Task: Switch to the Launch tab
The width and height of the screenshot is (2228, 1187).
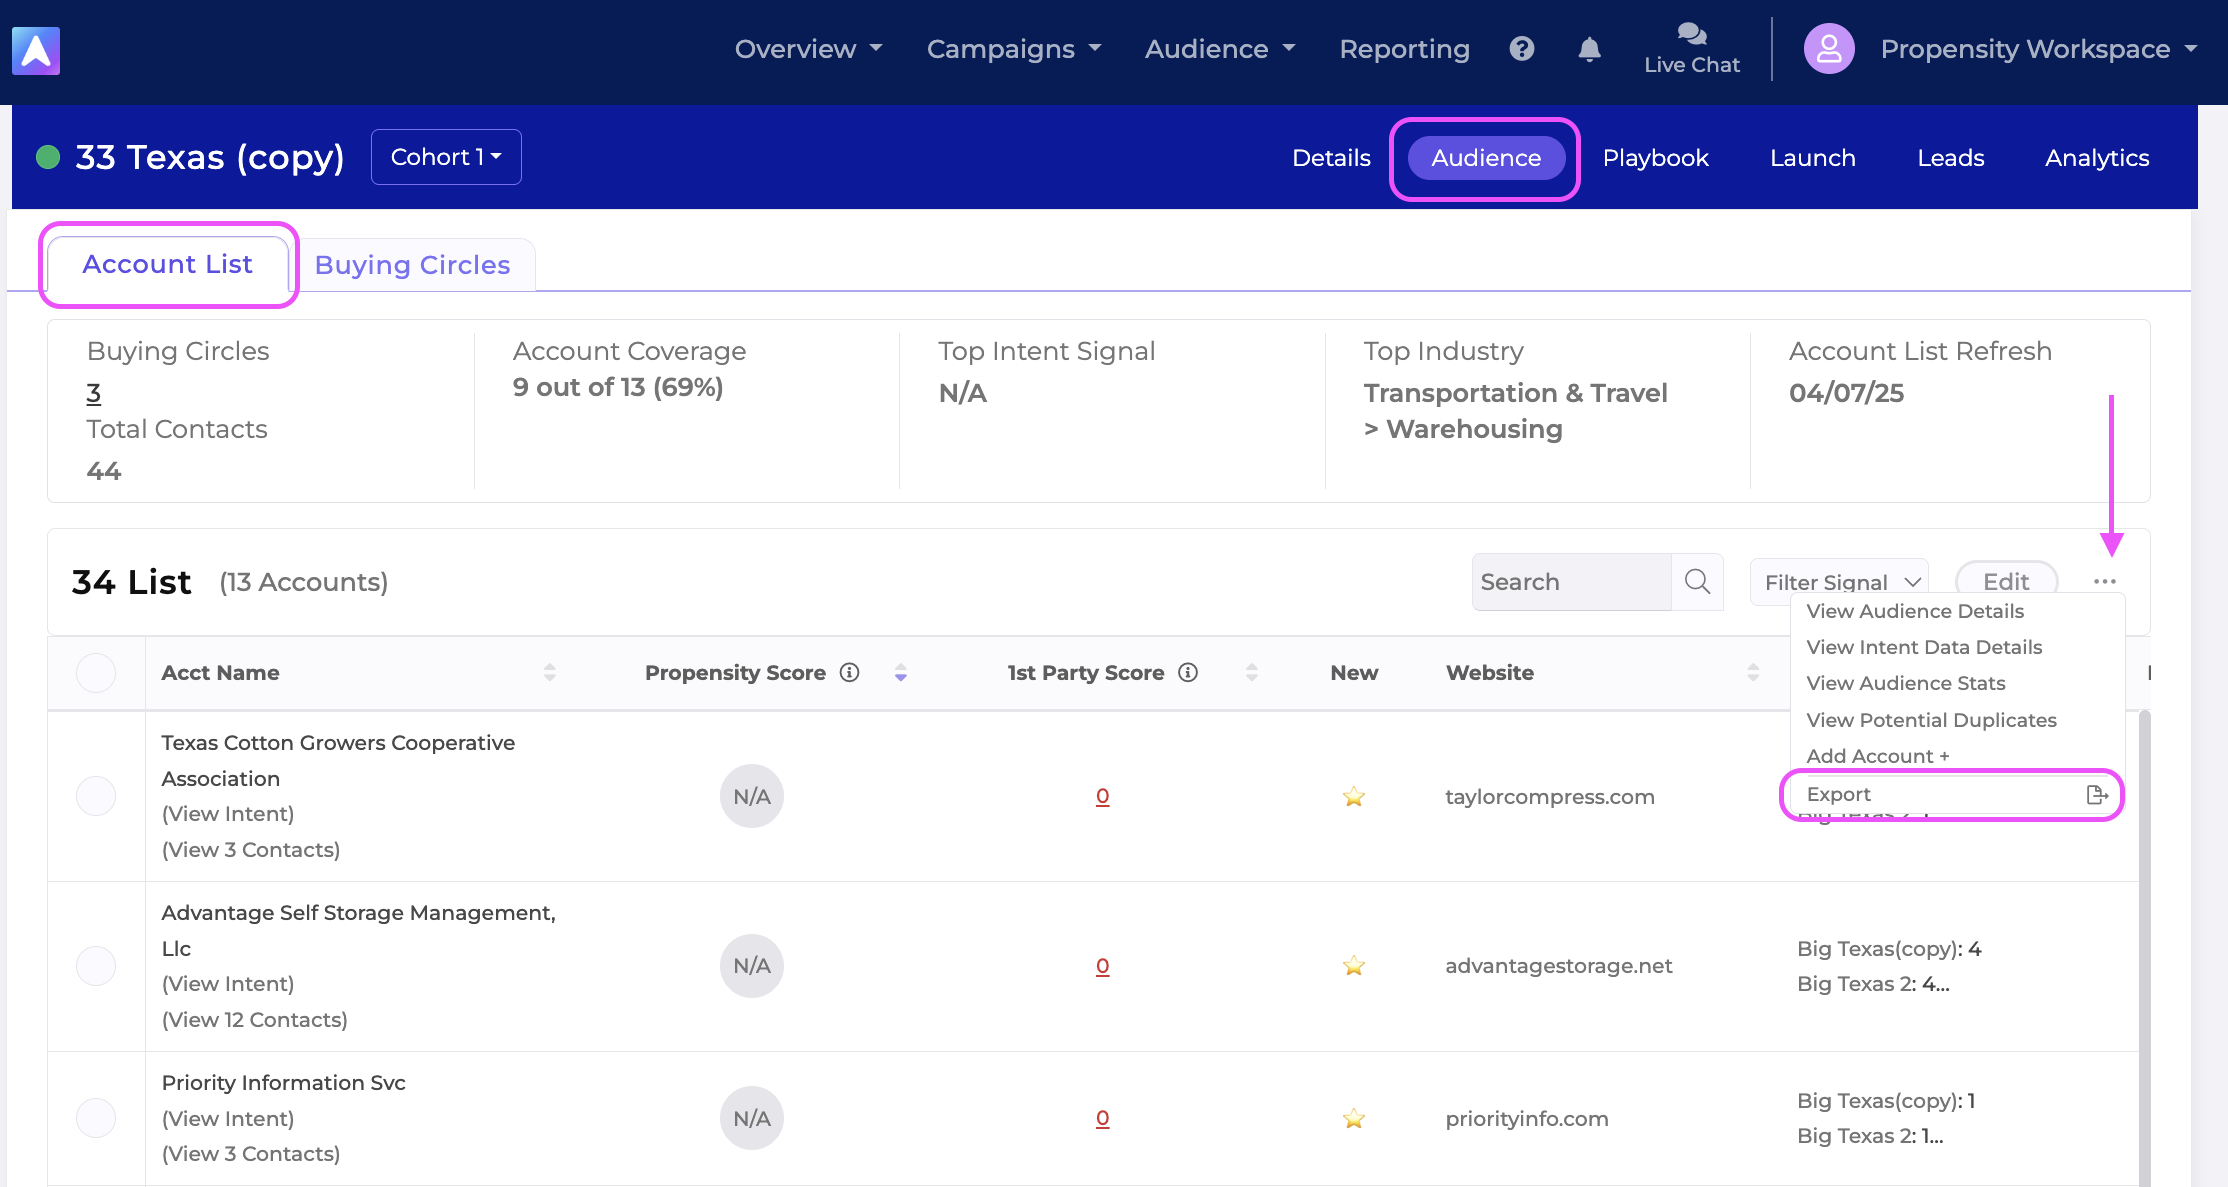Action: [x=1812, y=158]
